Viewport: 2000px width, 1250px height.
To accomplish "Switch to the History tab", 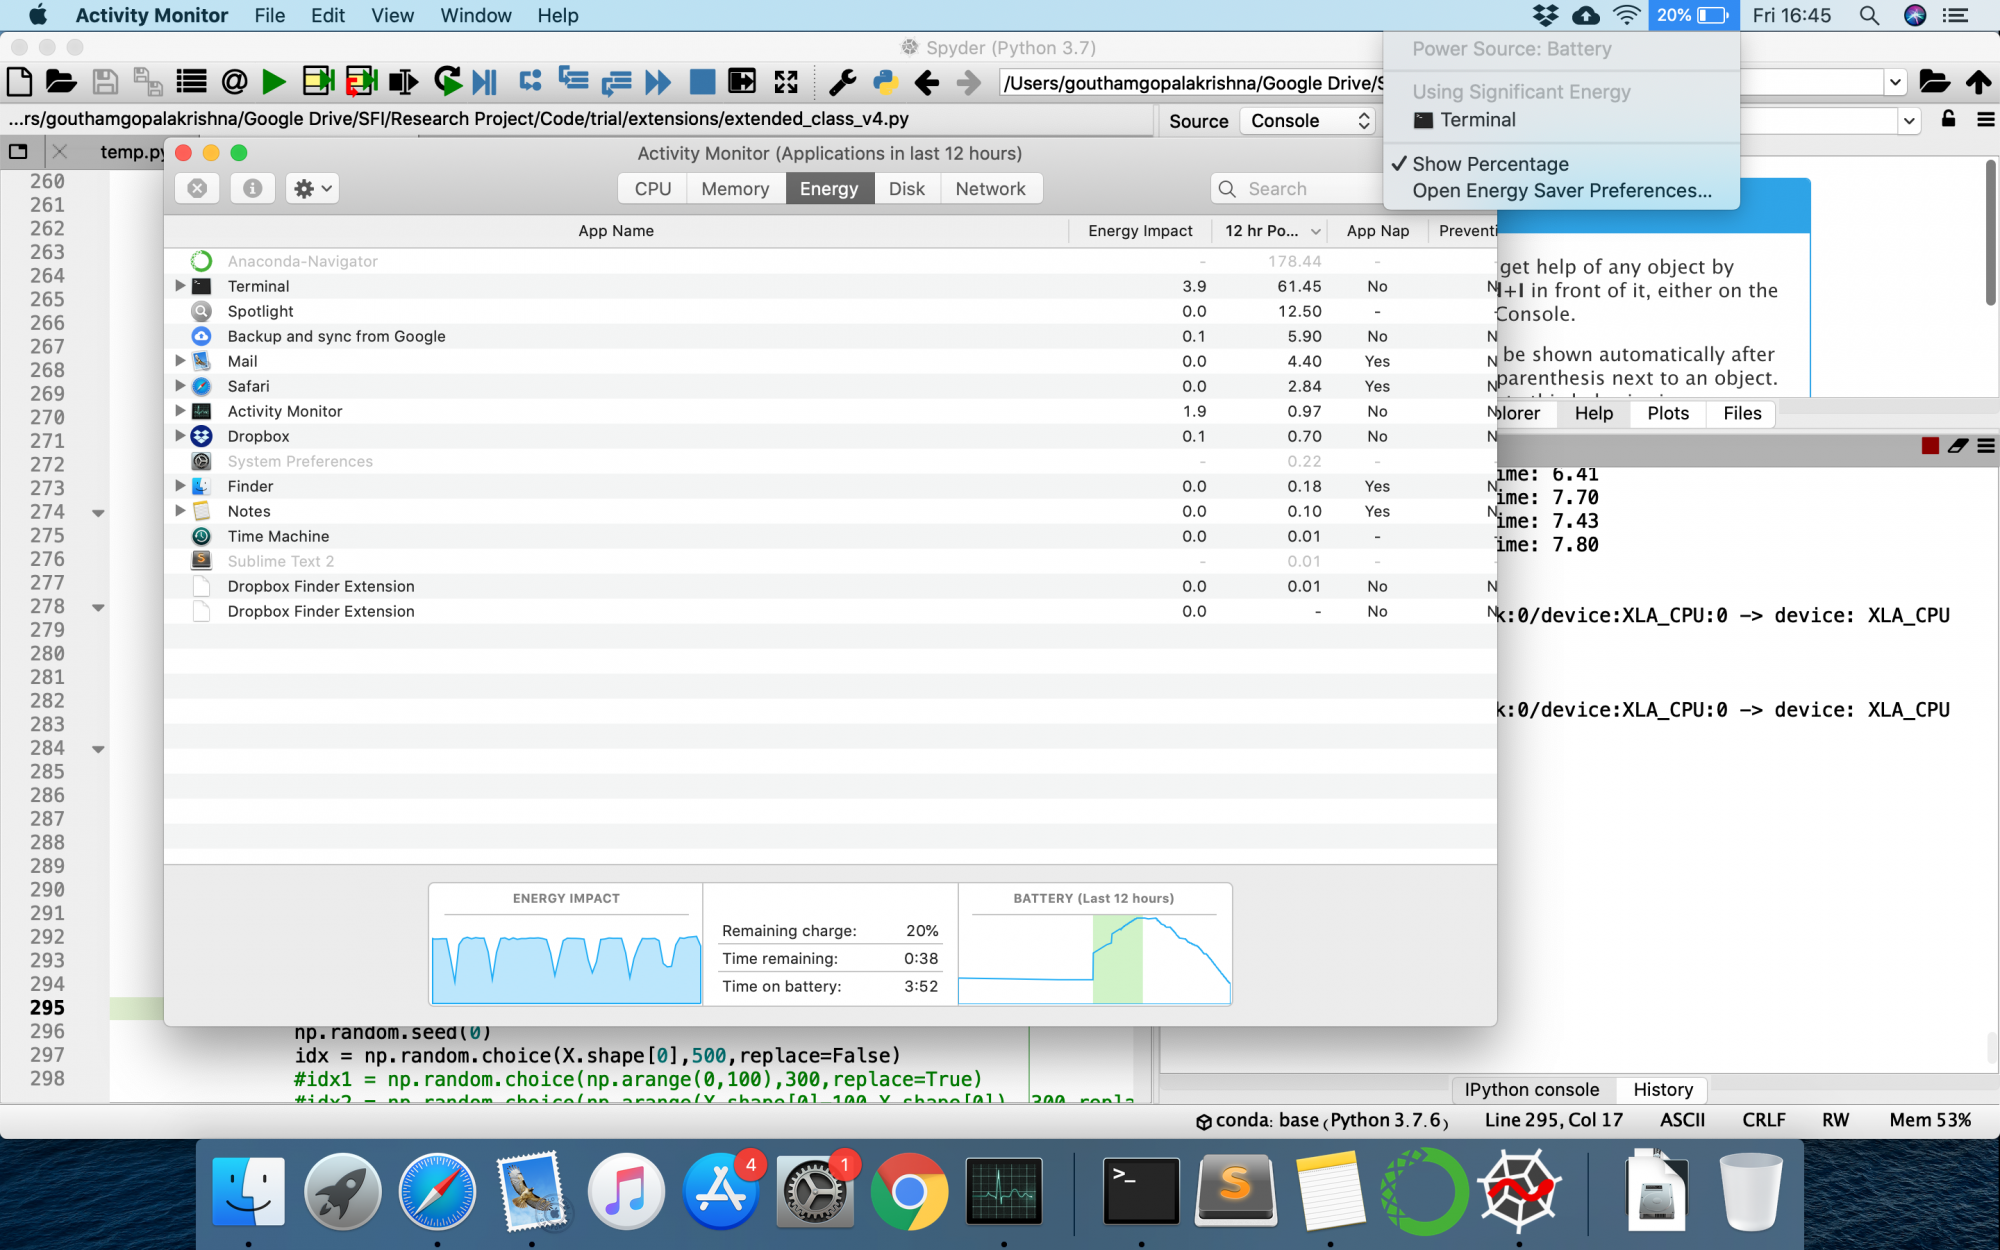I will click(x=1662, y=1090).
